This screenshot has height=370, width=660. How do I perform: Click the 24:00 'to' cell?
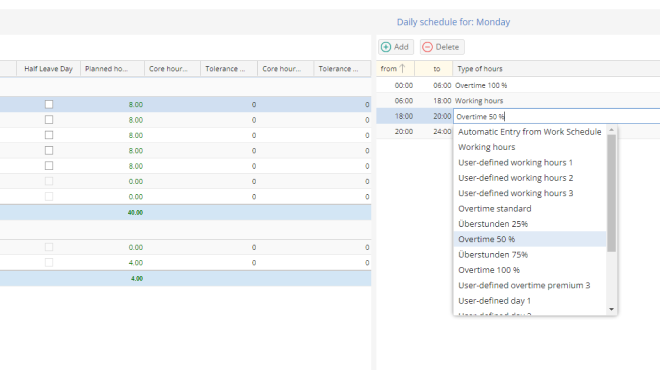point(434,131)
